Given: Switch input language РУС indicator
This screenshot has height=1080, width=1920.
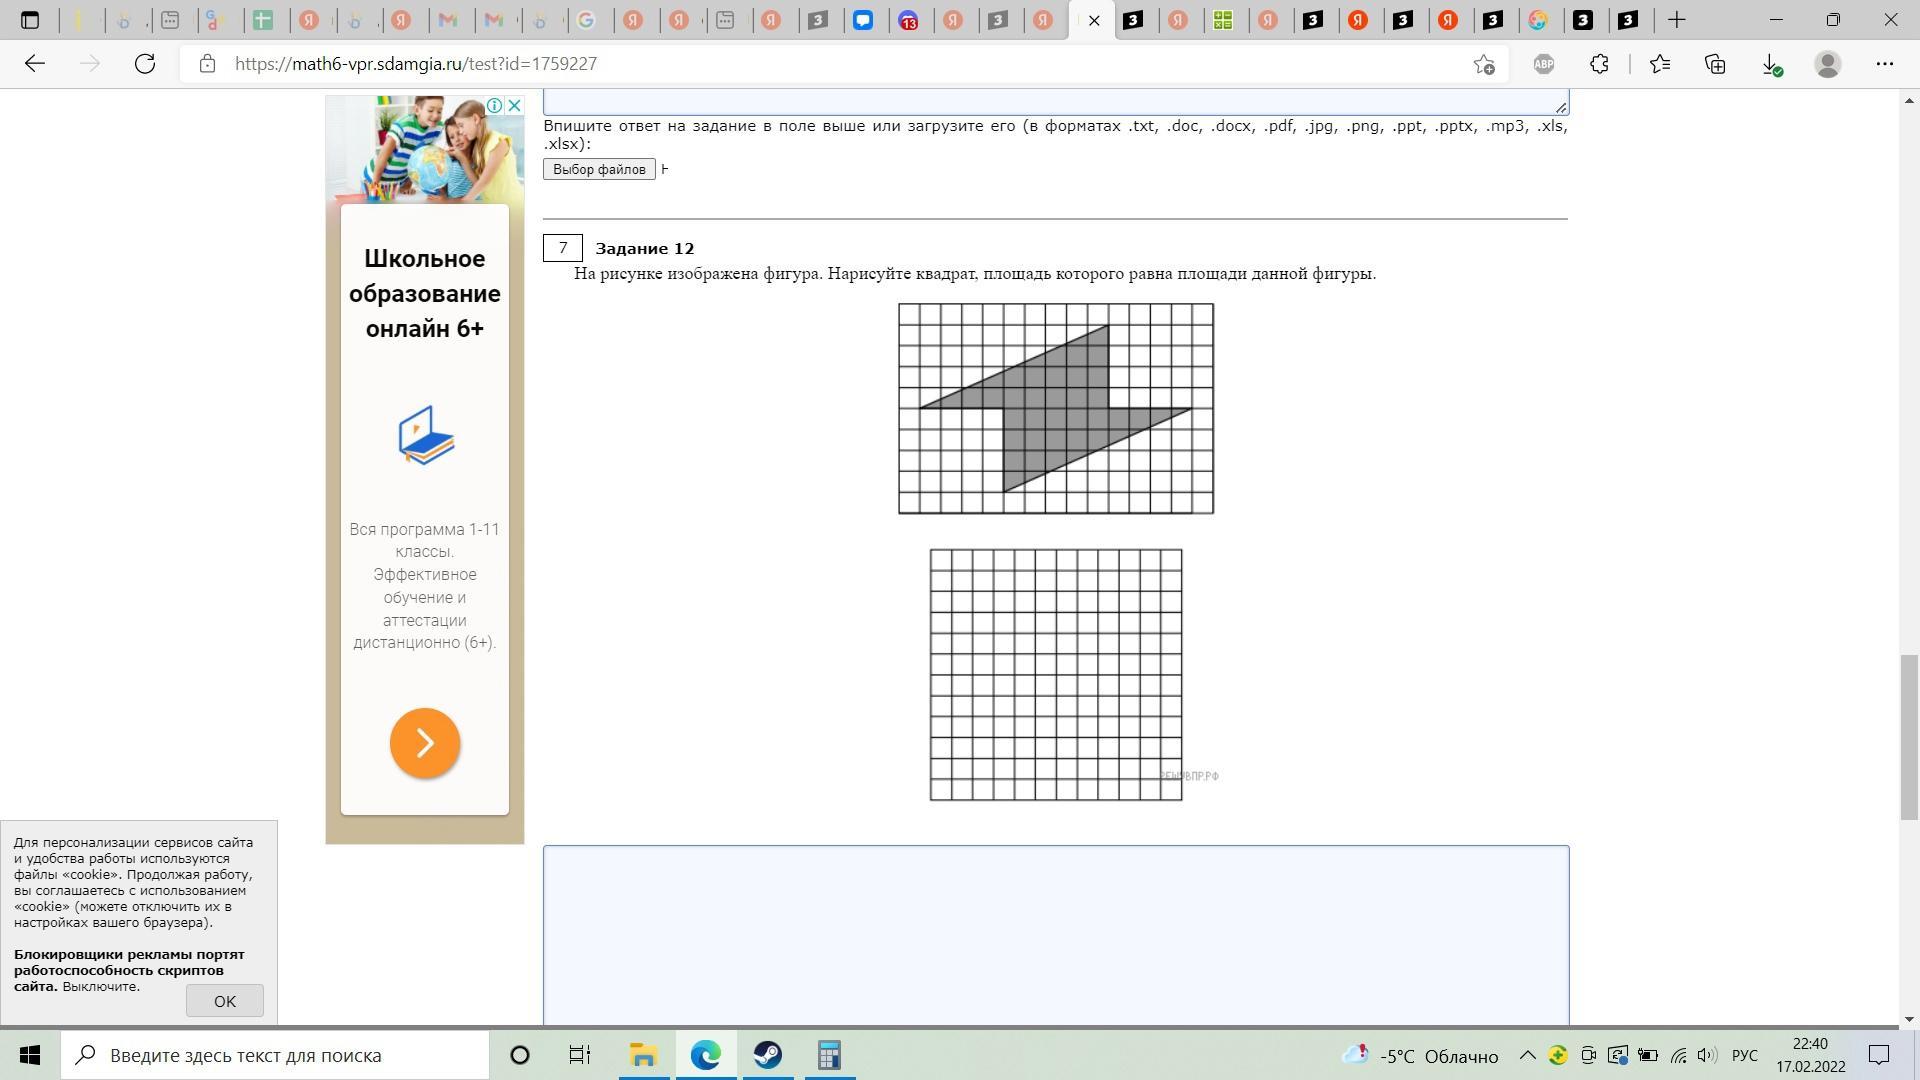Looking at the screenshot, I should click(x=1745, y=1056).
